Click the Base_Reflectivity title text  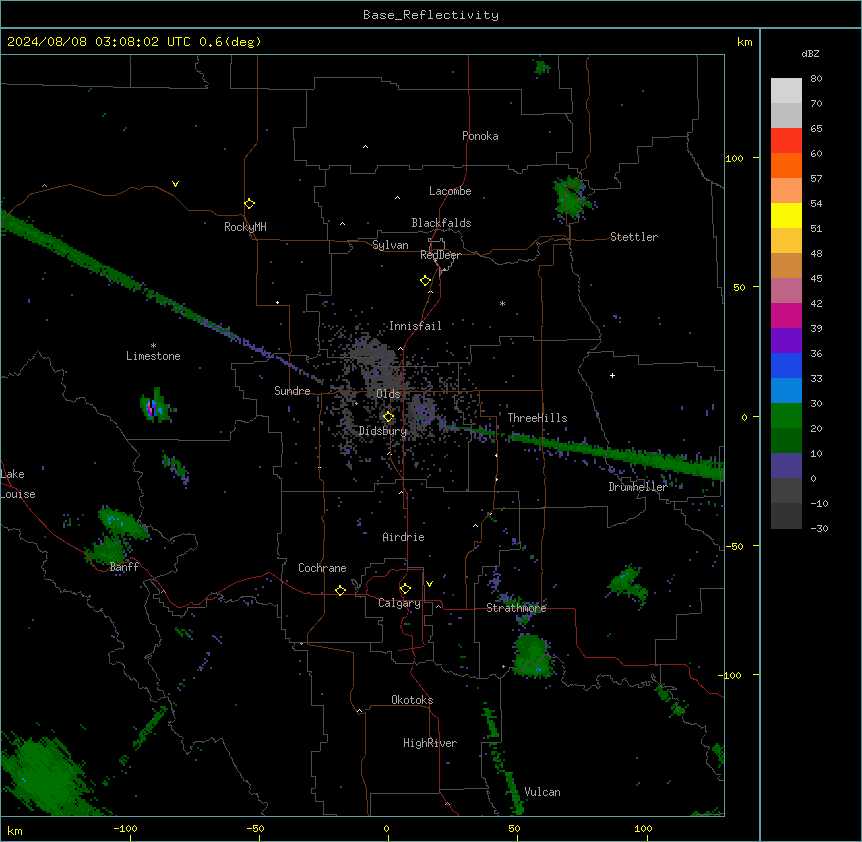tap(431, 15)
